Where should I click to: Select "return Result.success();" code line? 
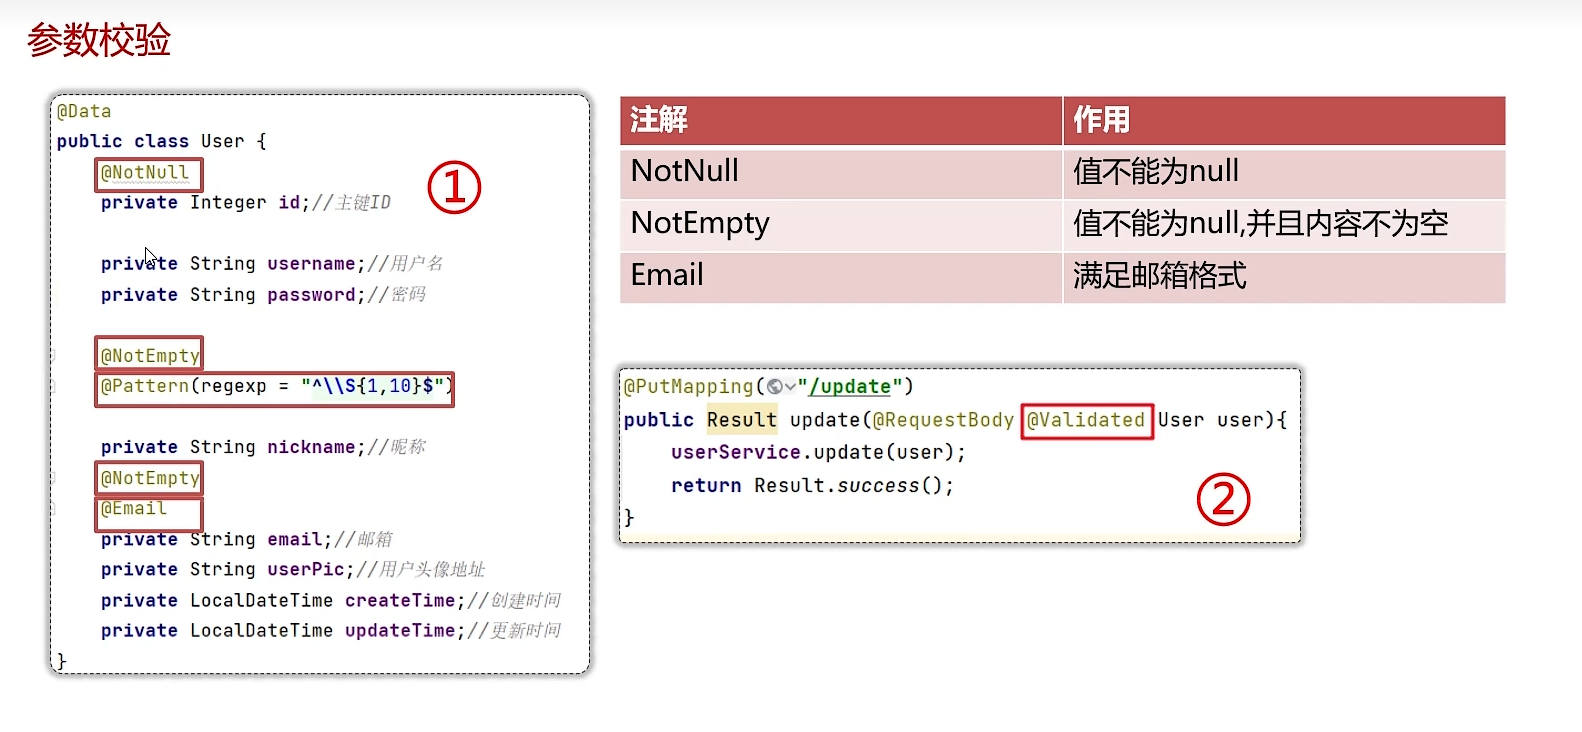(x=812, y=485)
